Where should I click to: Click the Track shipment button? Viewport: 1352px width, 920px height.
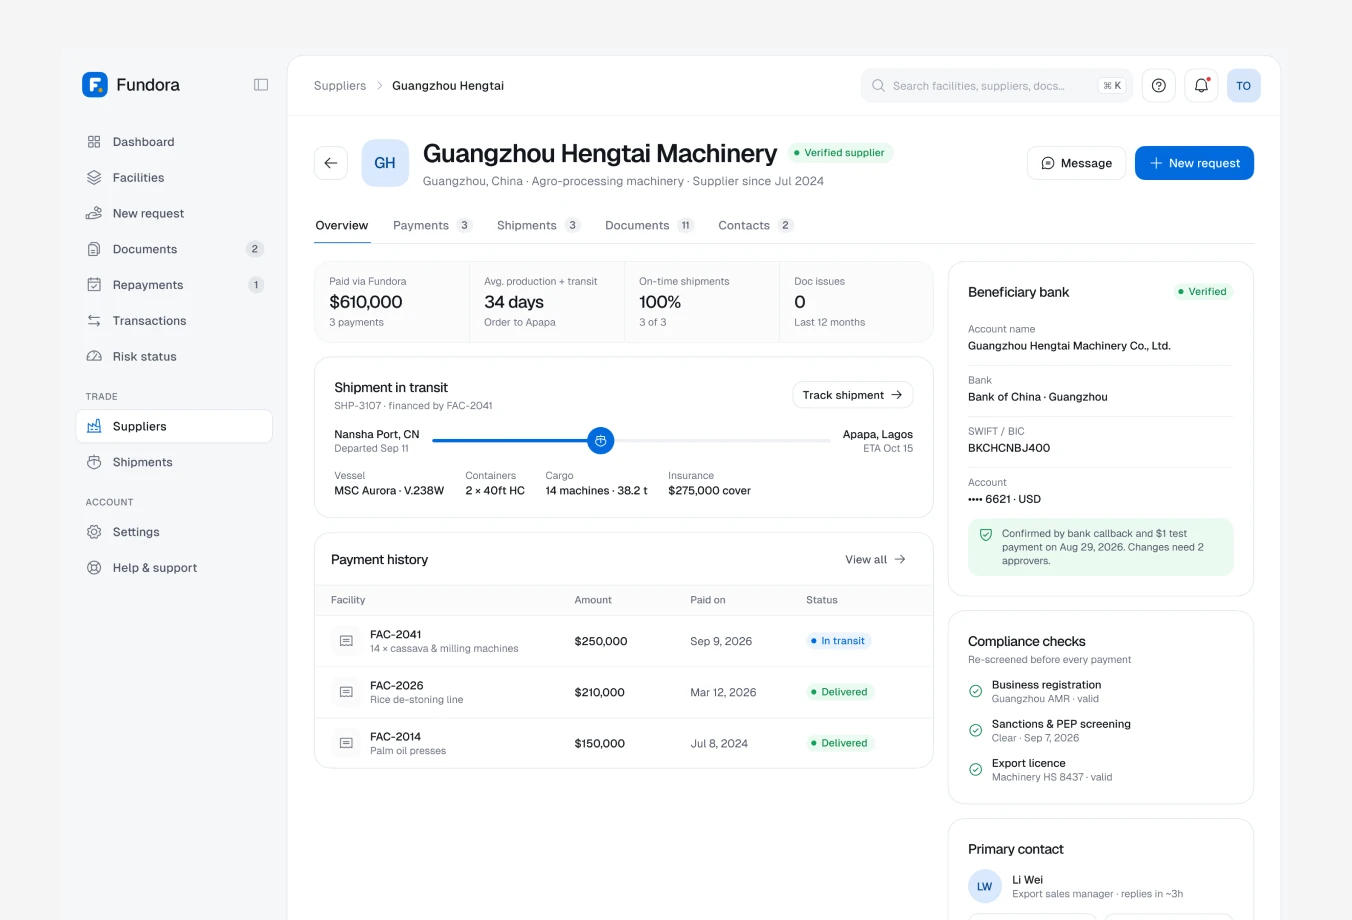point(852,395)
